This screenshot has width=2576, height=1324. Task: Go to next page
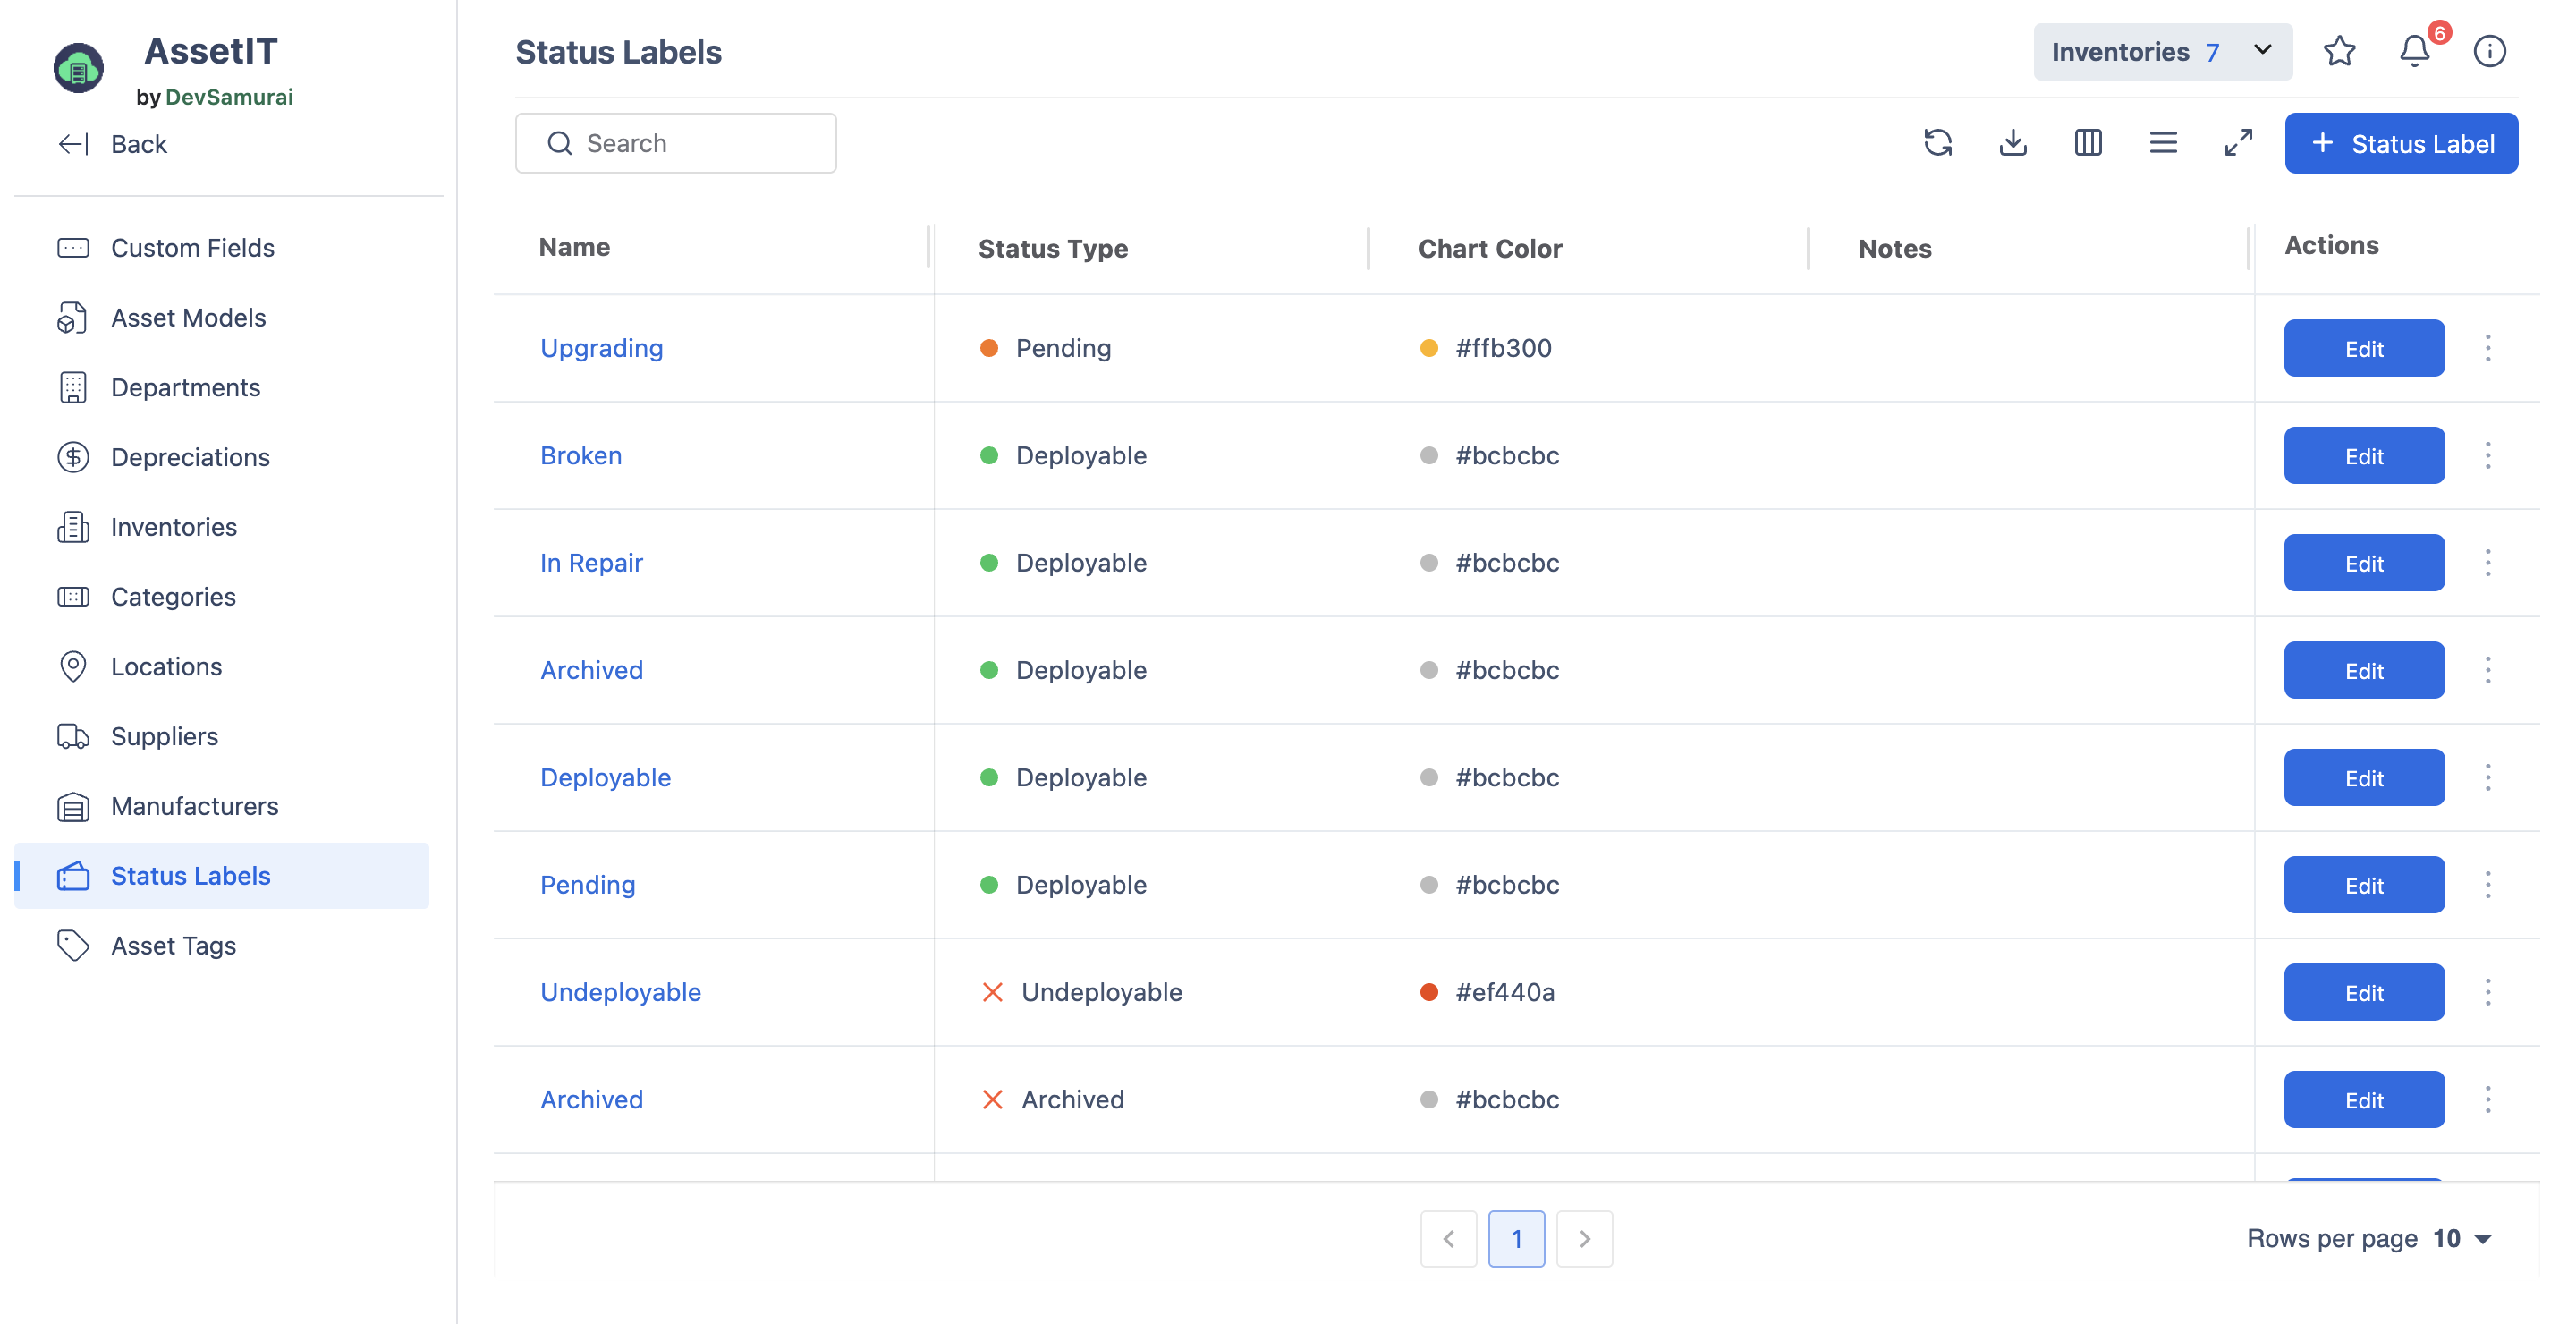(x=1584, y=1239)
